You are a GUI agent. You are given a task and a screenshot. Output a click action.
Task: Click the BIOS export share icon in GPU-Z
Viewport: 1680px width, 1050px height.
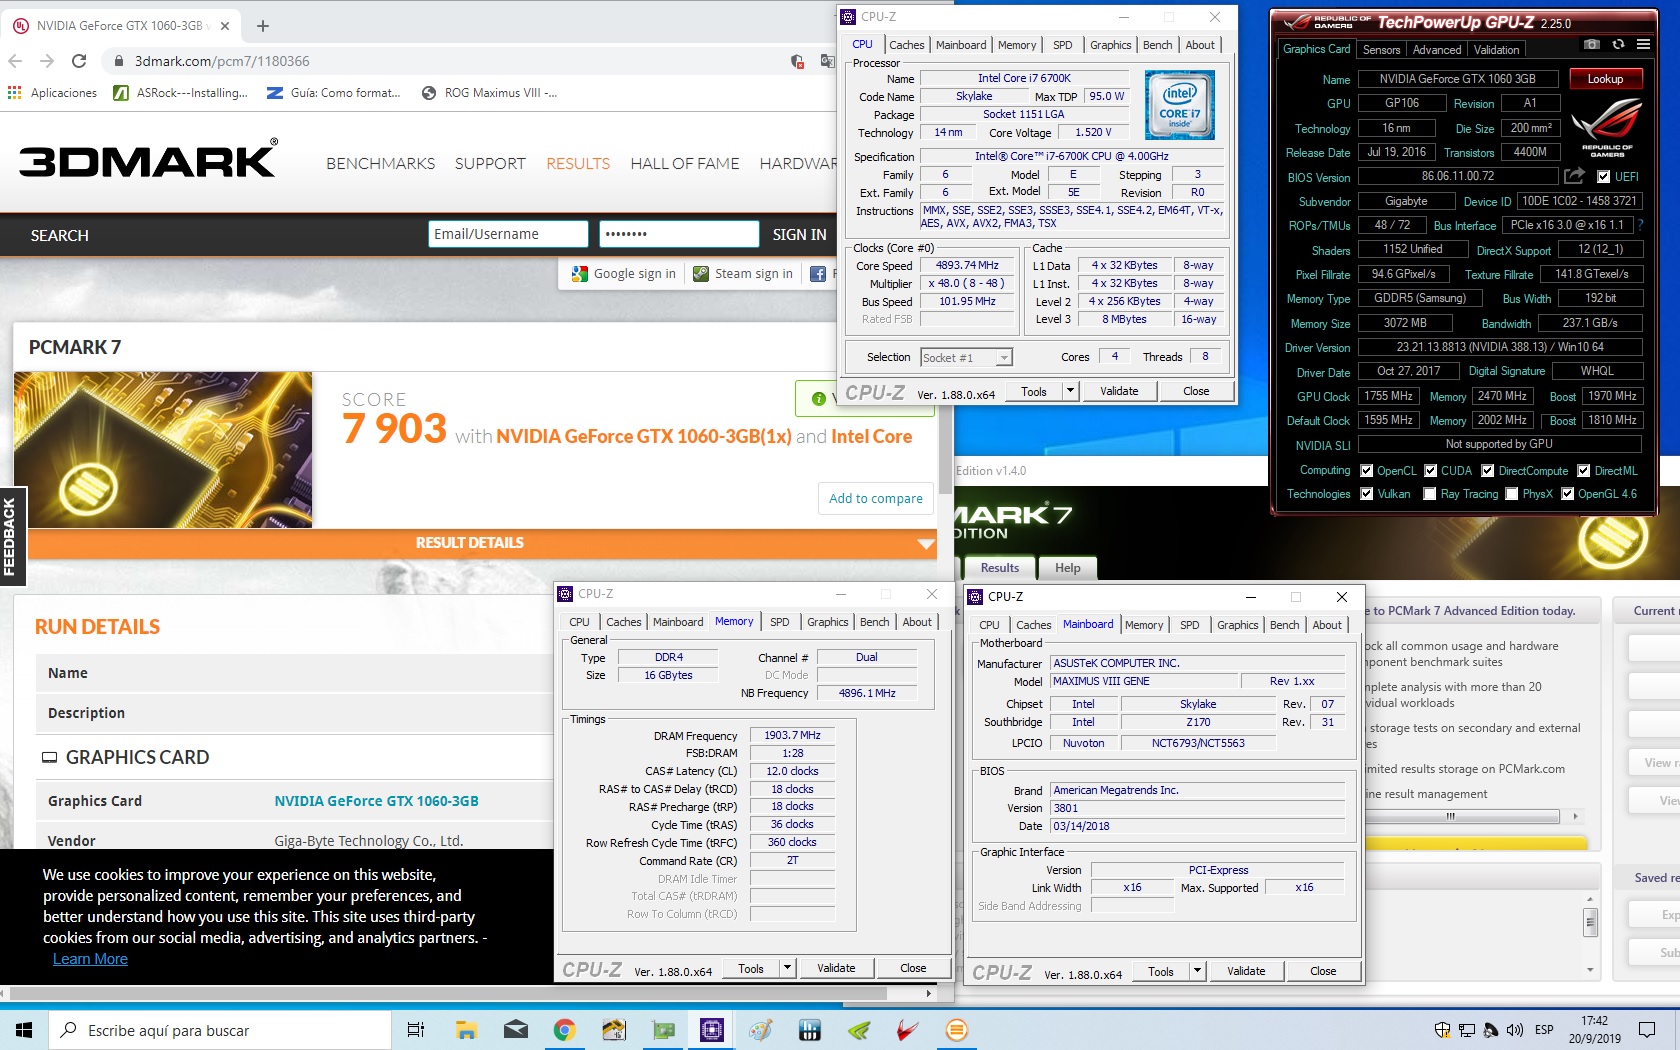click(x=1574, y=176)
